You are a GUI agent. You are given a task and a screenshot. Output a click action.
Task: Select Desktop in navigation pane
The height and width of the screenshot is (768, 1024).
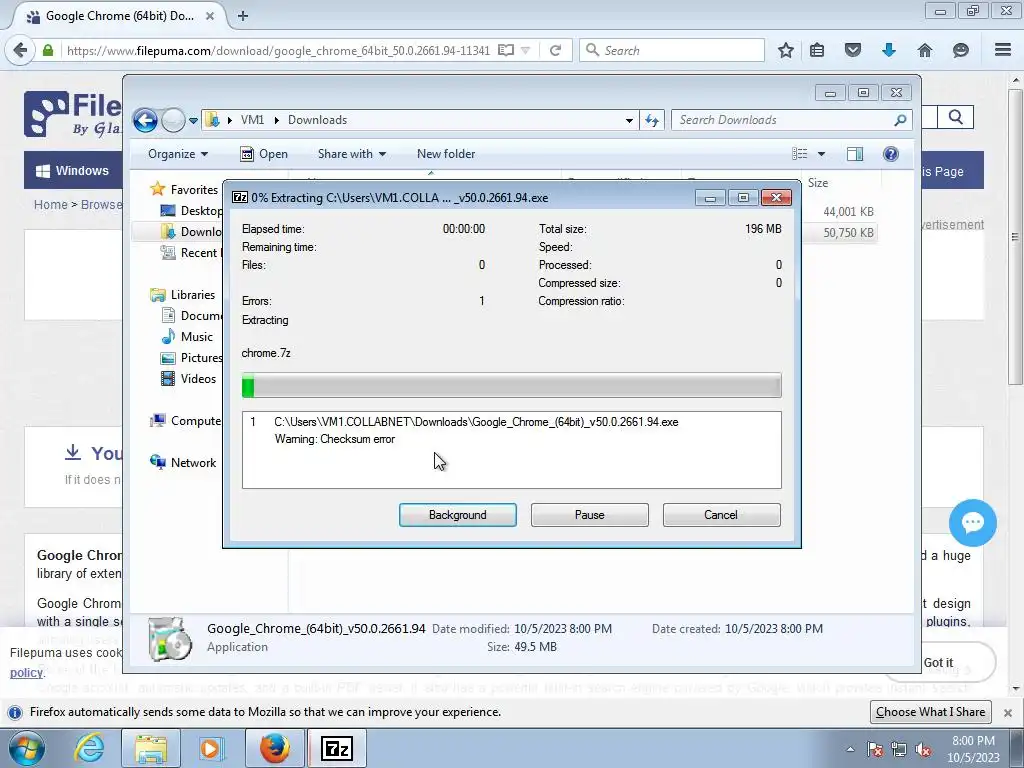point(191,210)
